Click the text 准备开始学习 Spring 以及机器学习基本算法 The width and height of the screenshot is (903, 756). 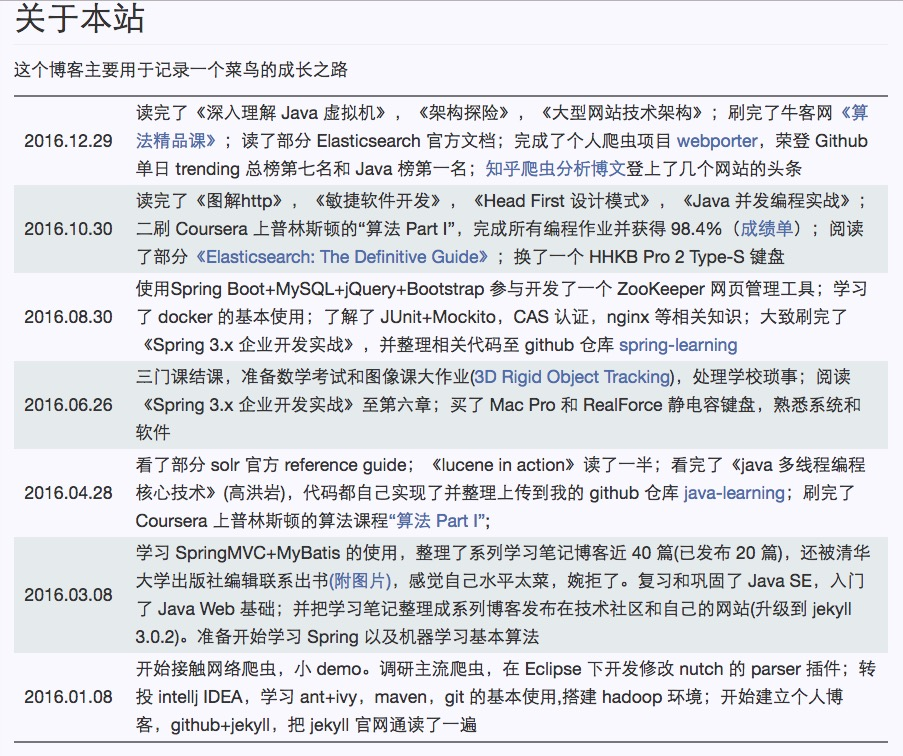pos(368,637)
